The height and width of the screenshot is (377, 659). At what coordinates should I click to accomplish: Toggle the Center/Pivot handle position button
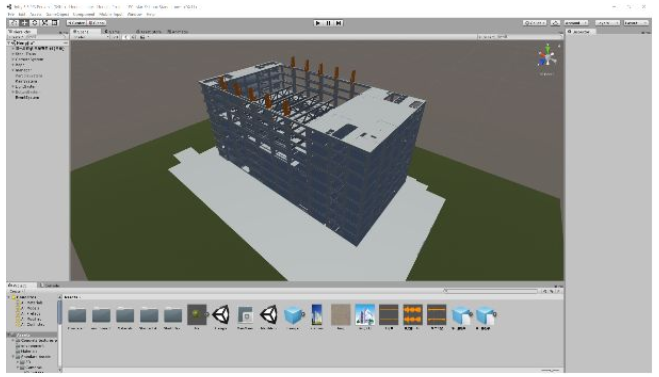[76, 23]
